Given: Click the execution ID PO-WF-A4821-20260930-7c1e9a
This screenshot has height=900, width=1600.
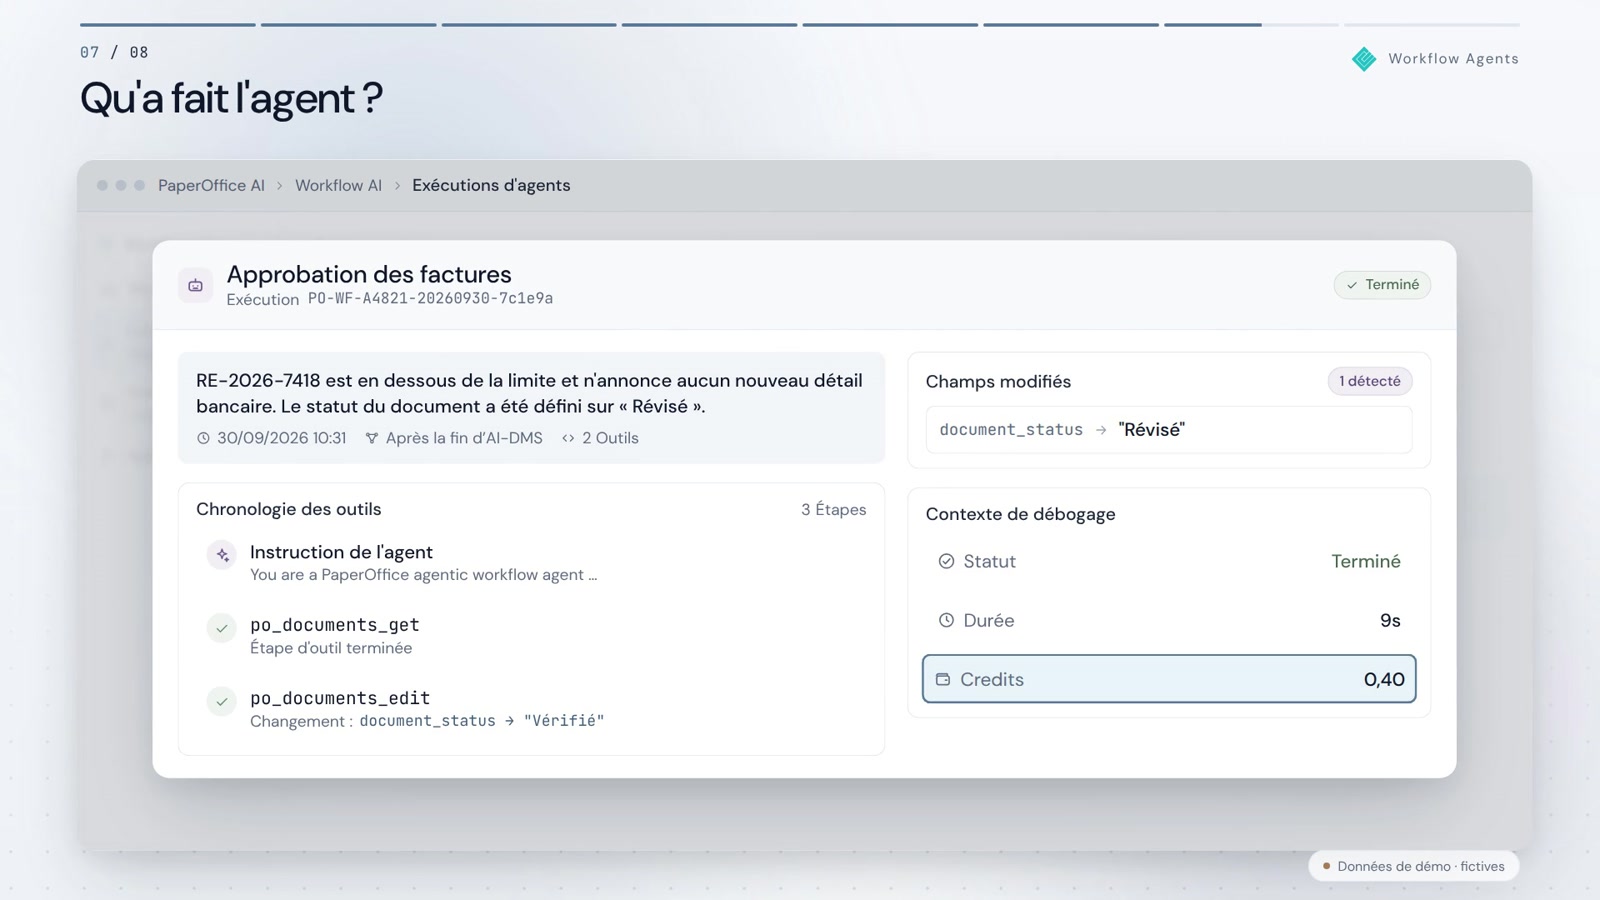Looking at the screenshot, I should pyautogui.click(x=430, y=299).
